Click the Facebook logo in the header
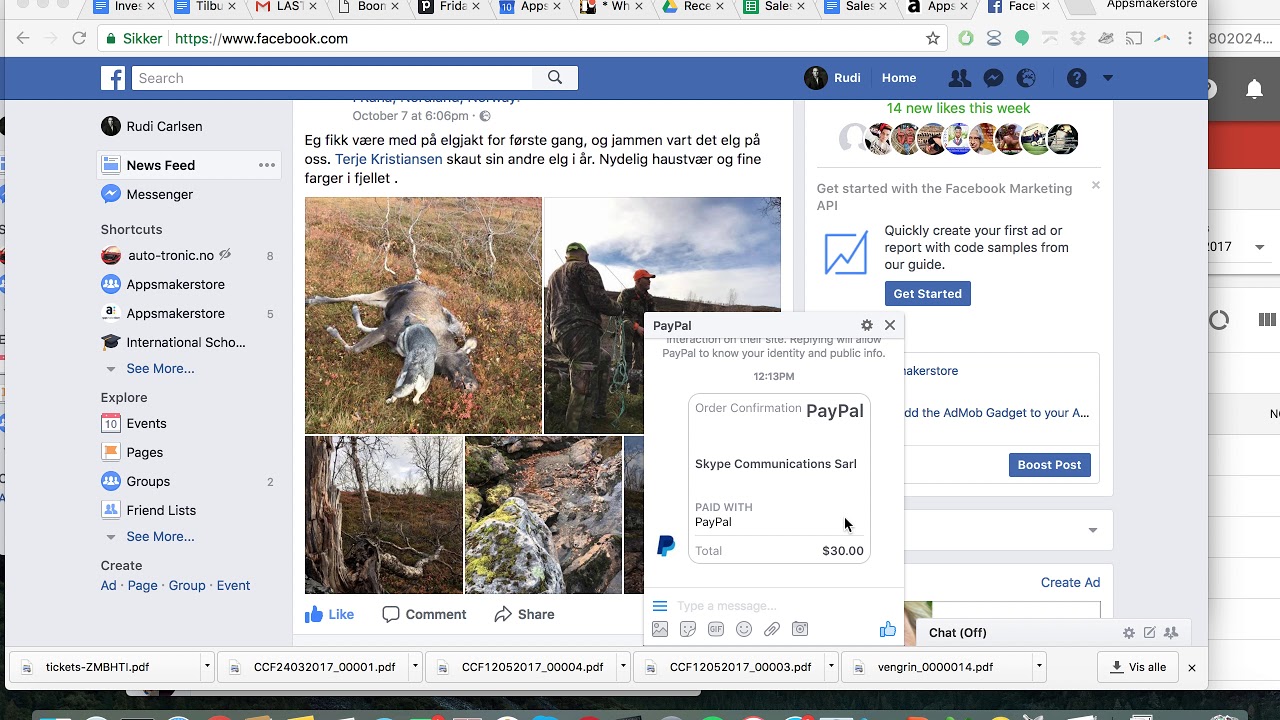 point(113,78)
